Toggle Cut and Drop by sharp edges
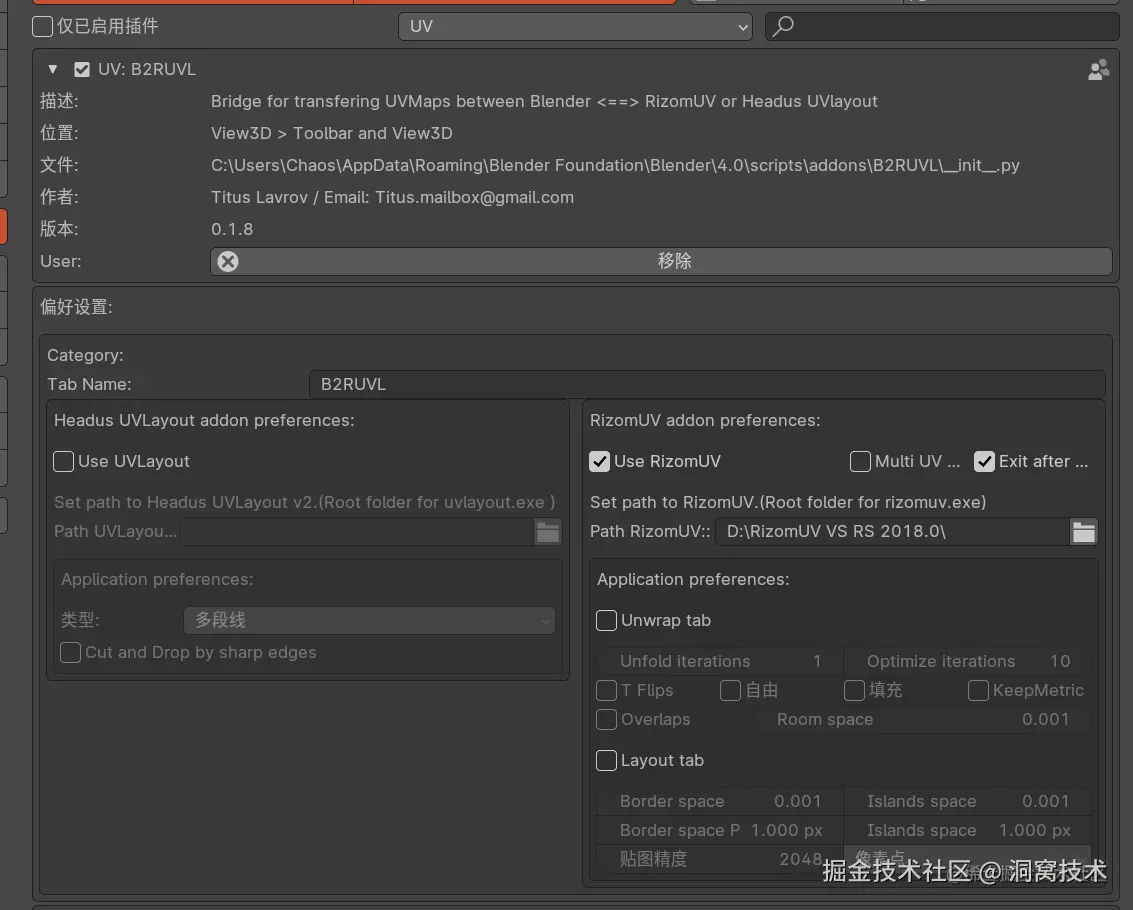The width and height of the screenshot is (1133, 910). click(x=70, y=652)
